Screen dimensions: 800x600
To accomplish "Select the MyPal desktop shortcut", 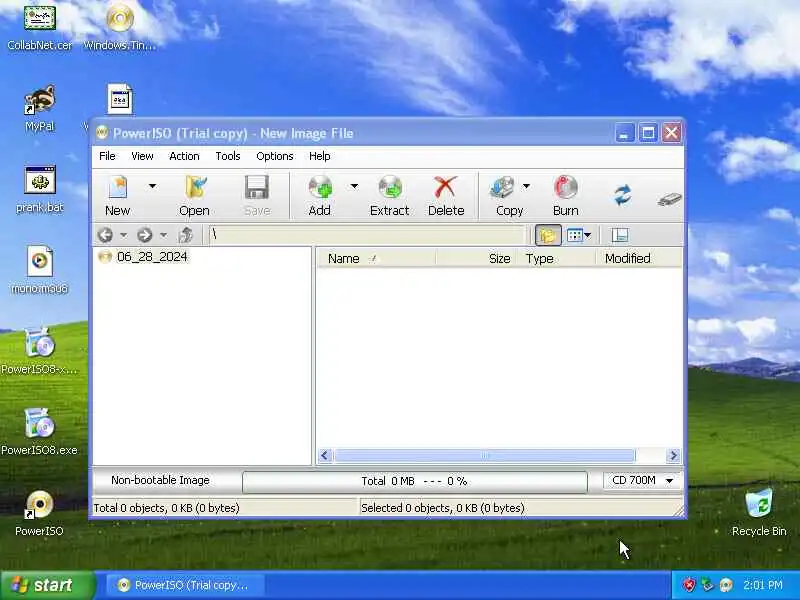I will (39, 109).
